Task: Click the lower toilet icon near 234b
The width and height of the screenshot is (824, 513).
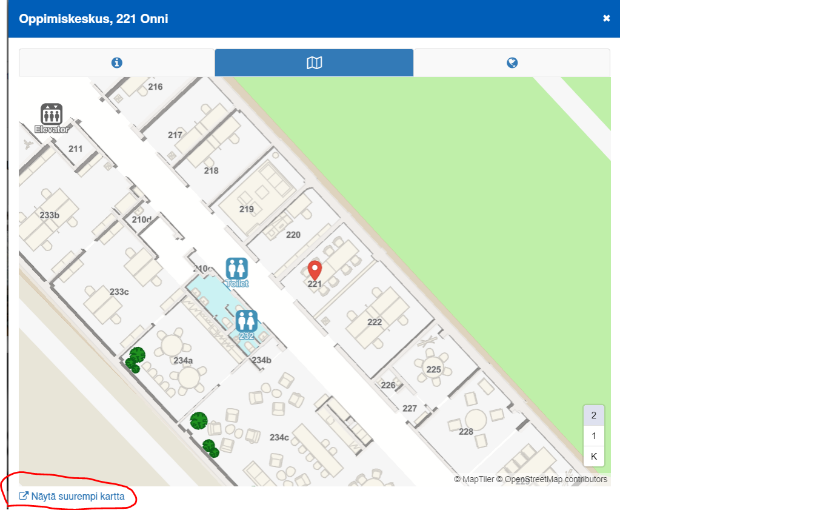Action: 247,321
